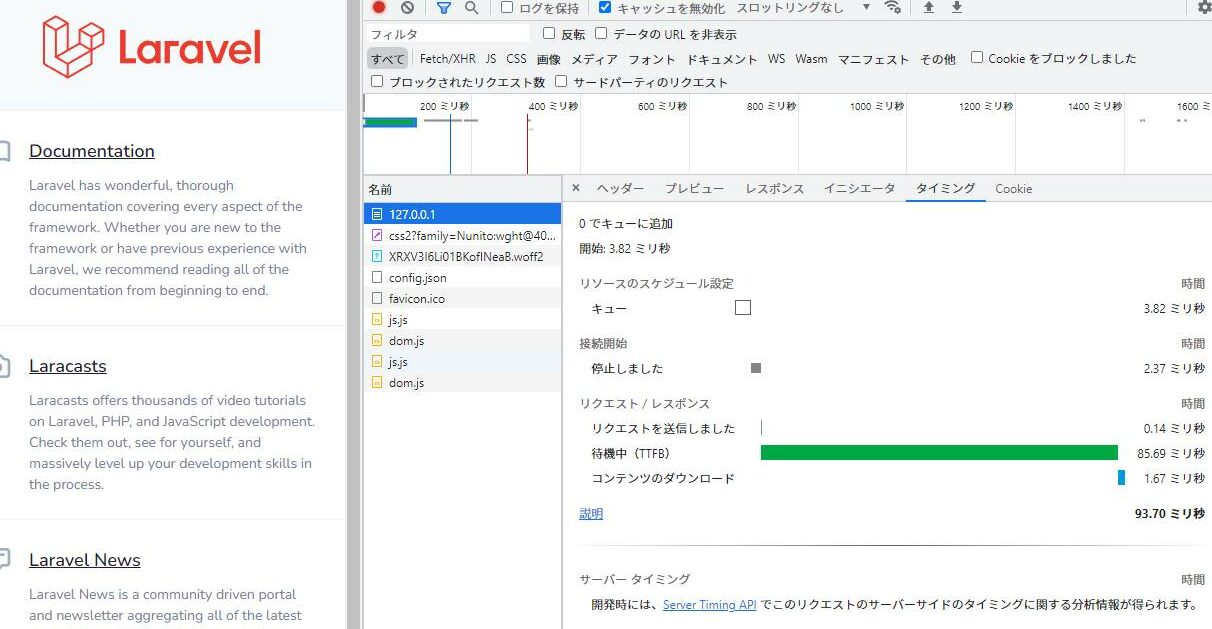This screenshot has height=629, width=1212.
Task: Click document icon beside 127.0.0.1
Action: click(x=377, y=214)
